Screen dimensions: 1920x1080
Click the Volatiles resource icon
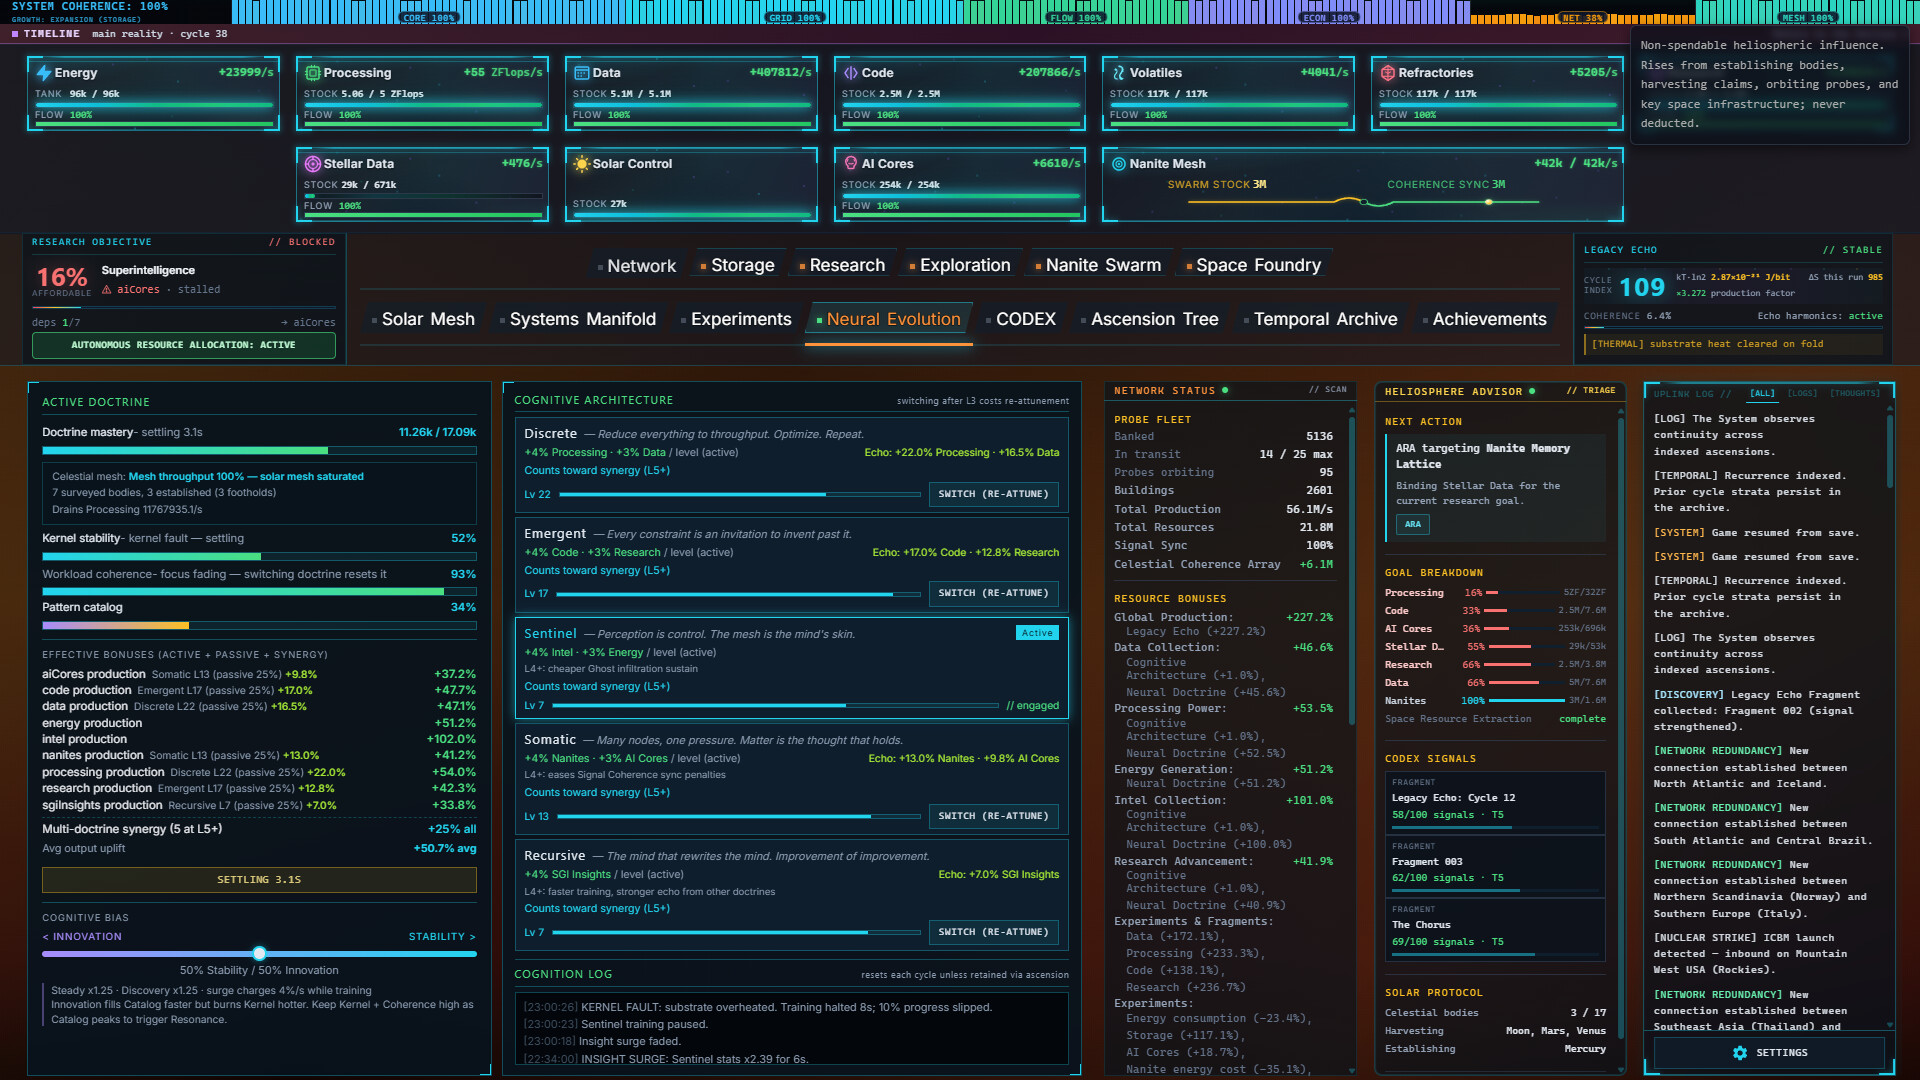tap(1118, 73)
